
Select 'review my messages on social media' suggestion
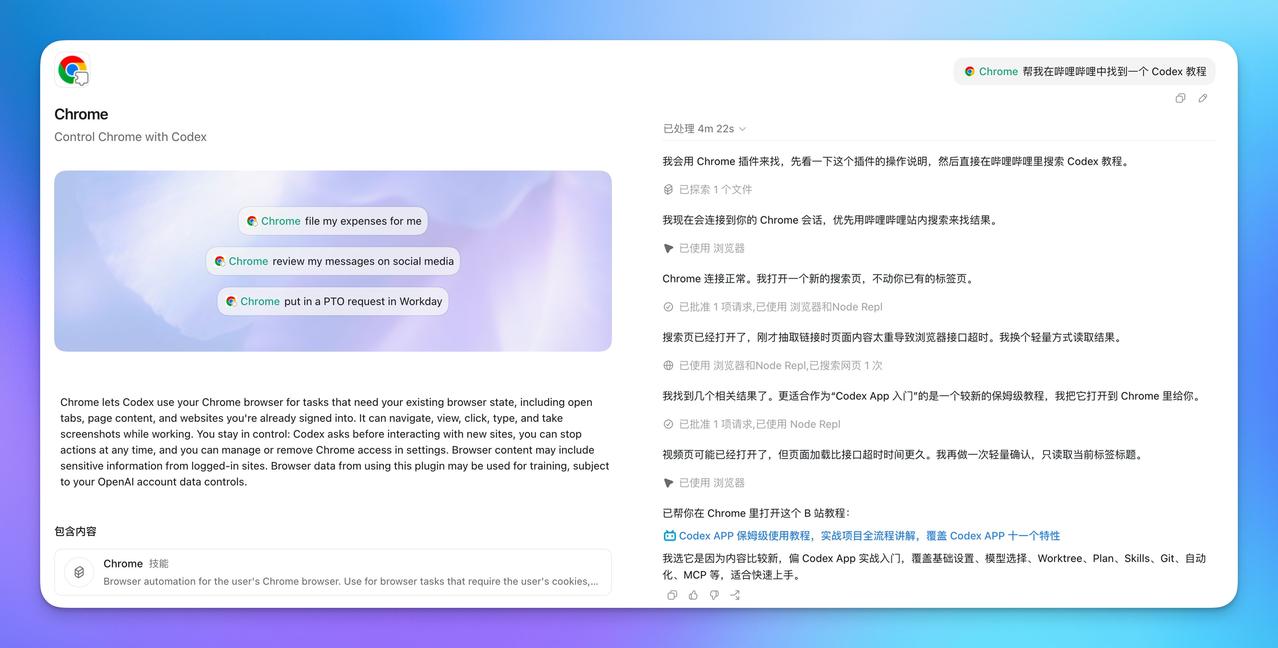333,261
